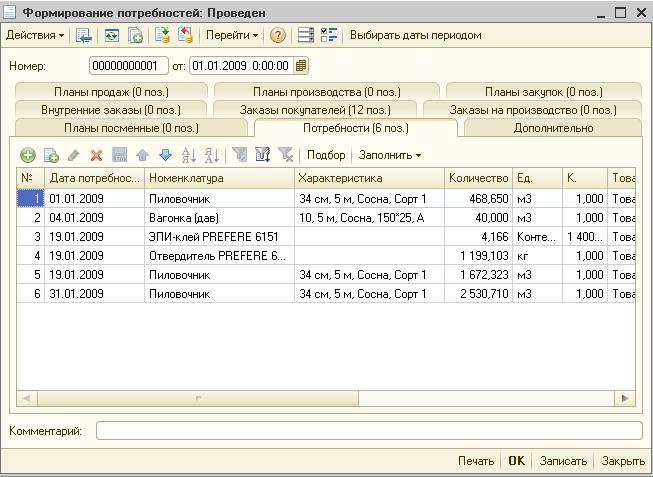Click the clear filter icon
Viewport: 653px width, 477px height.
pyautogui.click(x=286, y=155)
